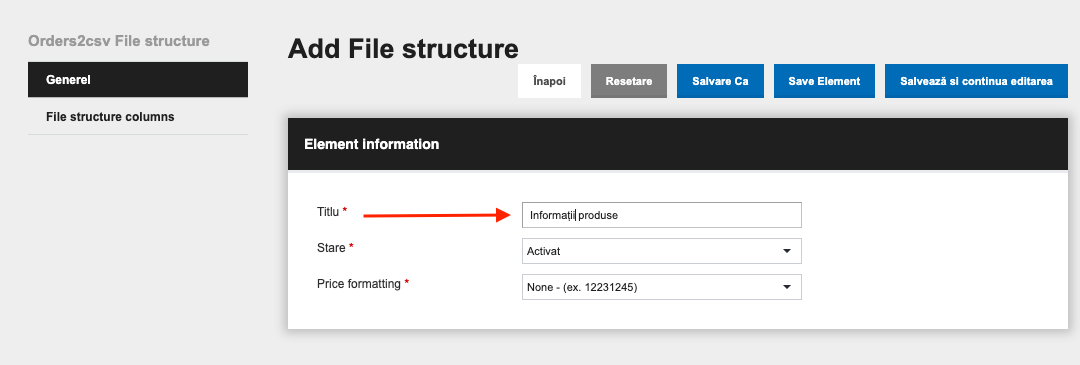Switch to File structure columns tab
This screenshot has width=1080, height=365.
click(138, 117)
